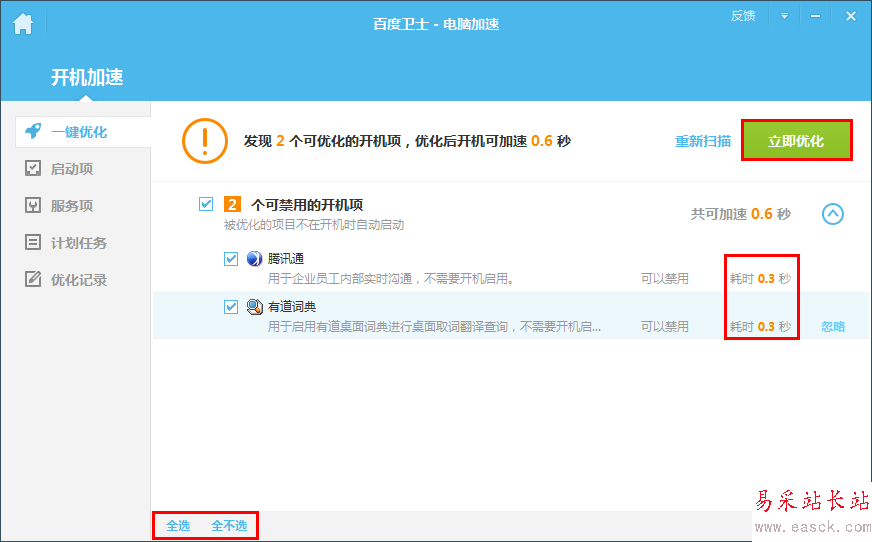This screenshot has height=542, width=872.
Task: Click the orange warning exclamation icon
Action: point(205,141)
